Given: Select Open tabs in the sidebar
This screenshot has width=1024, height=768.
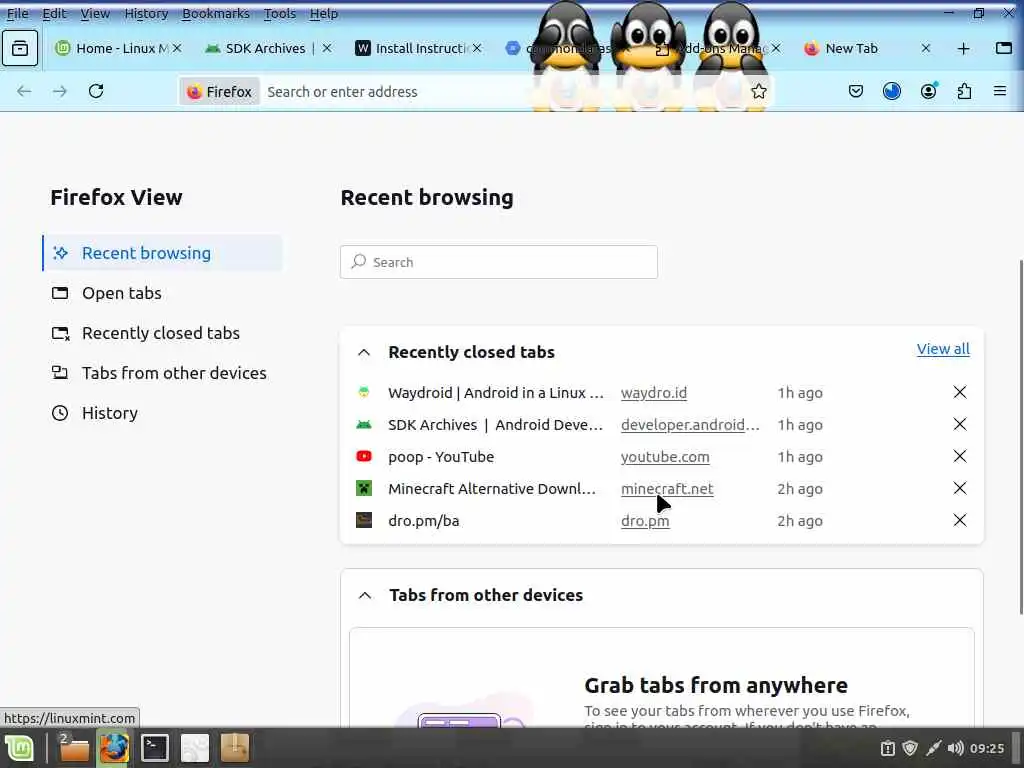Looking at the screenshot, I should pyautogui.click(x=163, y=293).
